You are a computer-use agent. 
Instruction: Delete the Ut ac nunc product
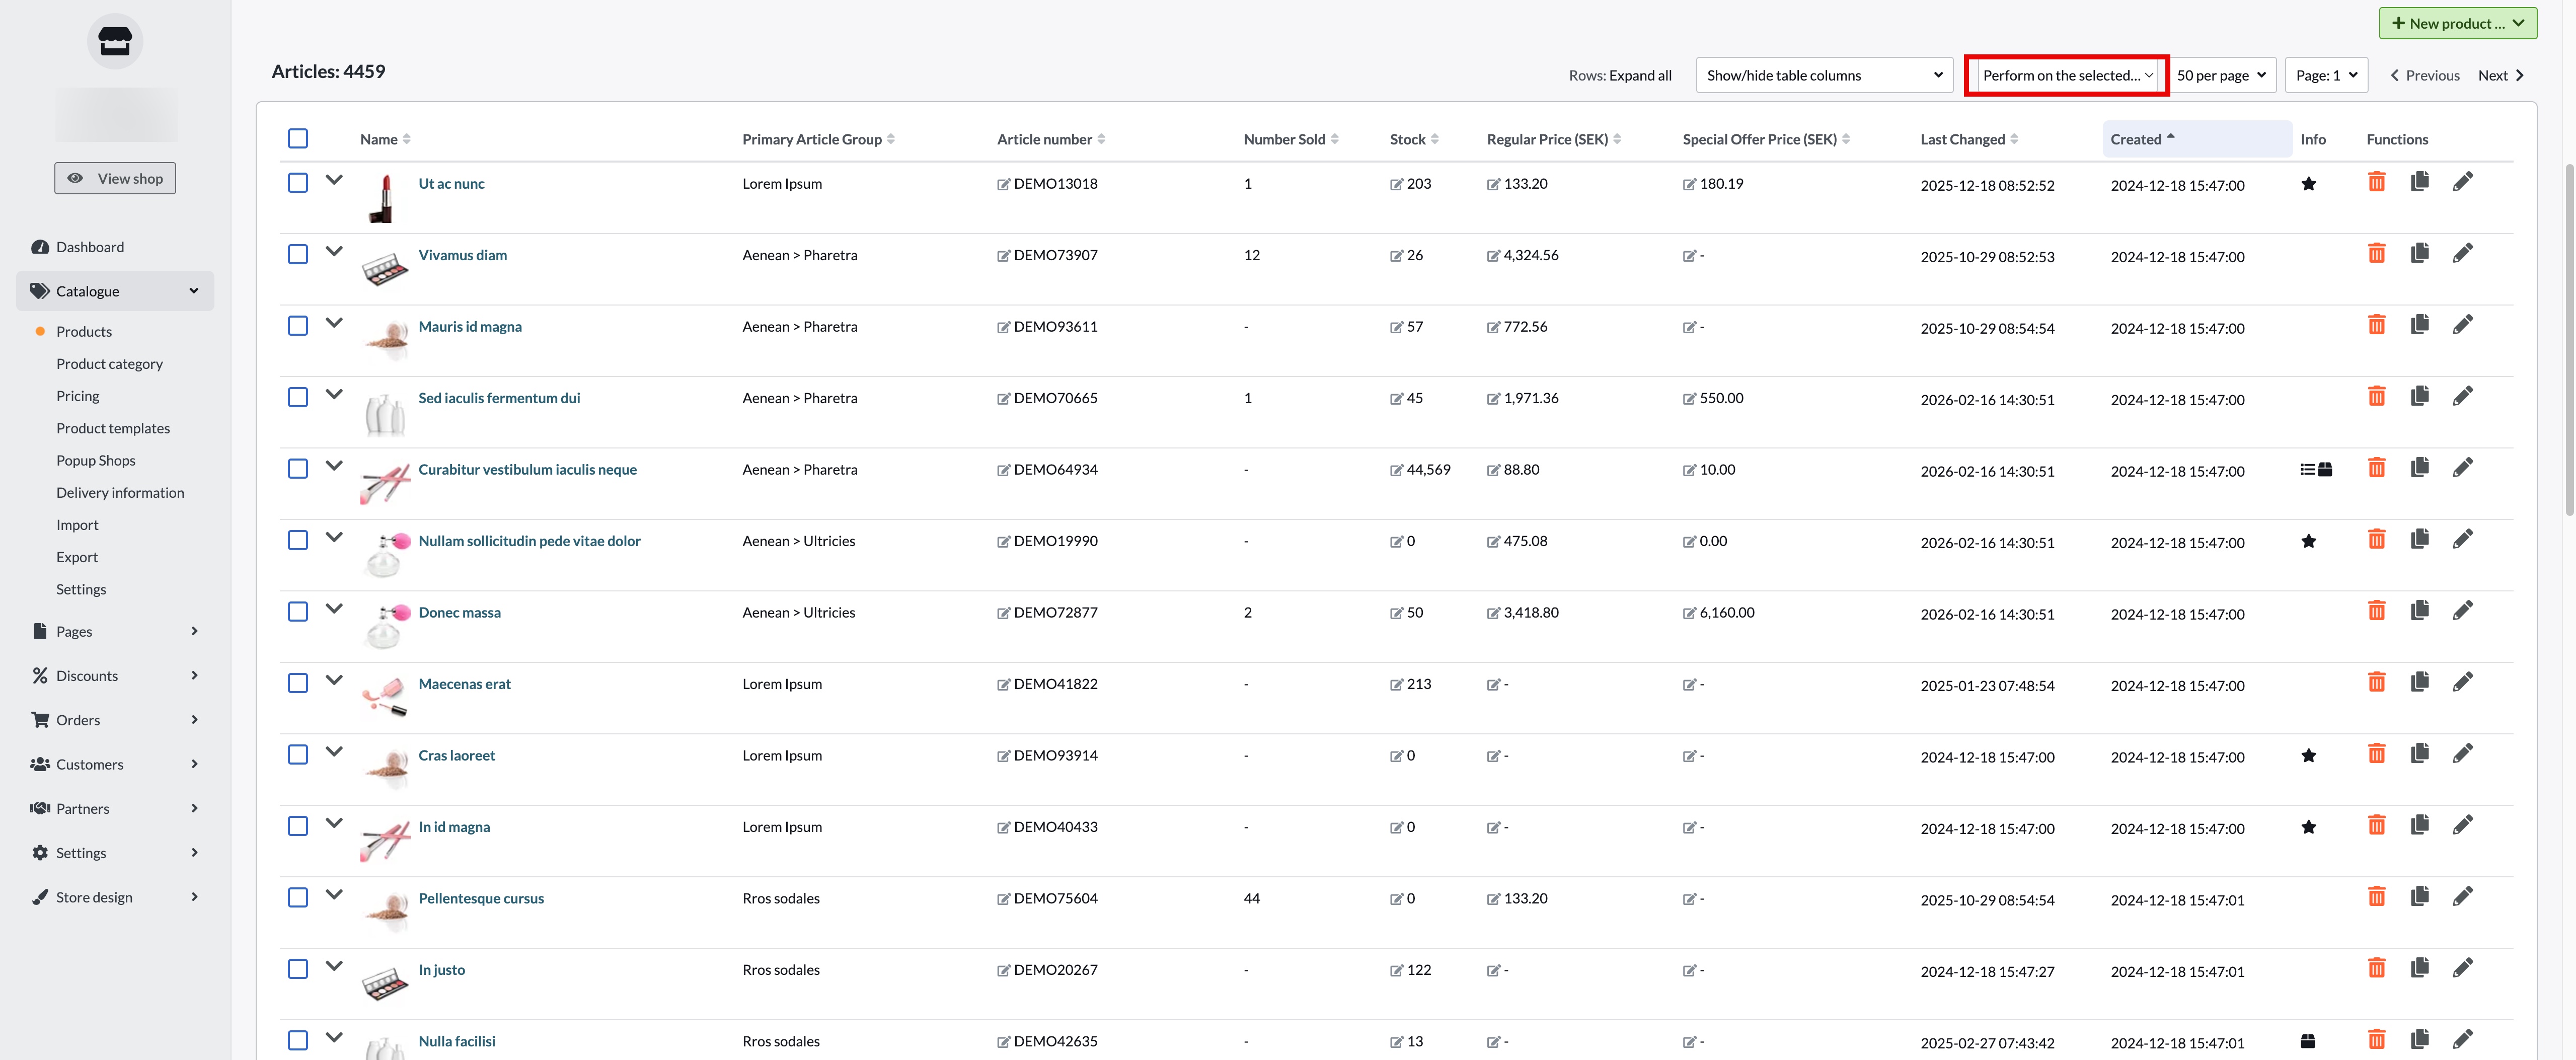click(x=2376, y=182)
